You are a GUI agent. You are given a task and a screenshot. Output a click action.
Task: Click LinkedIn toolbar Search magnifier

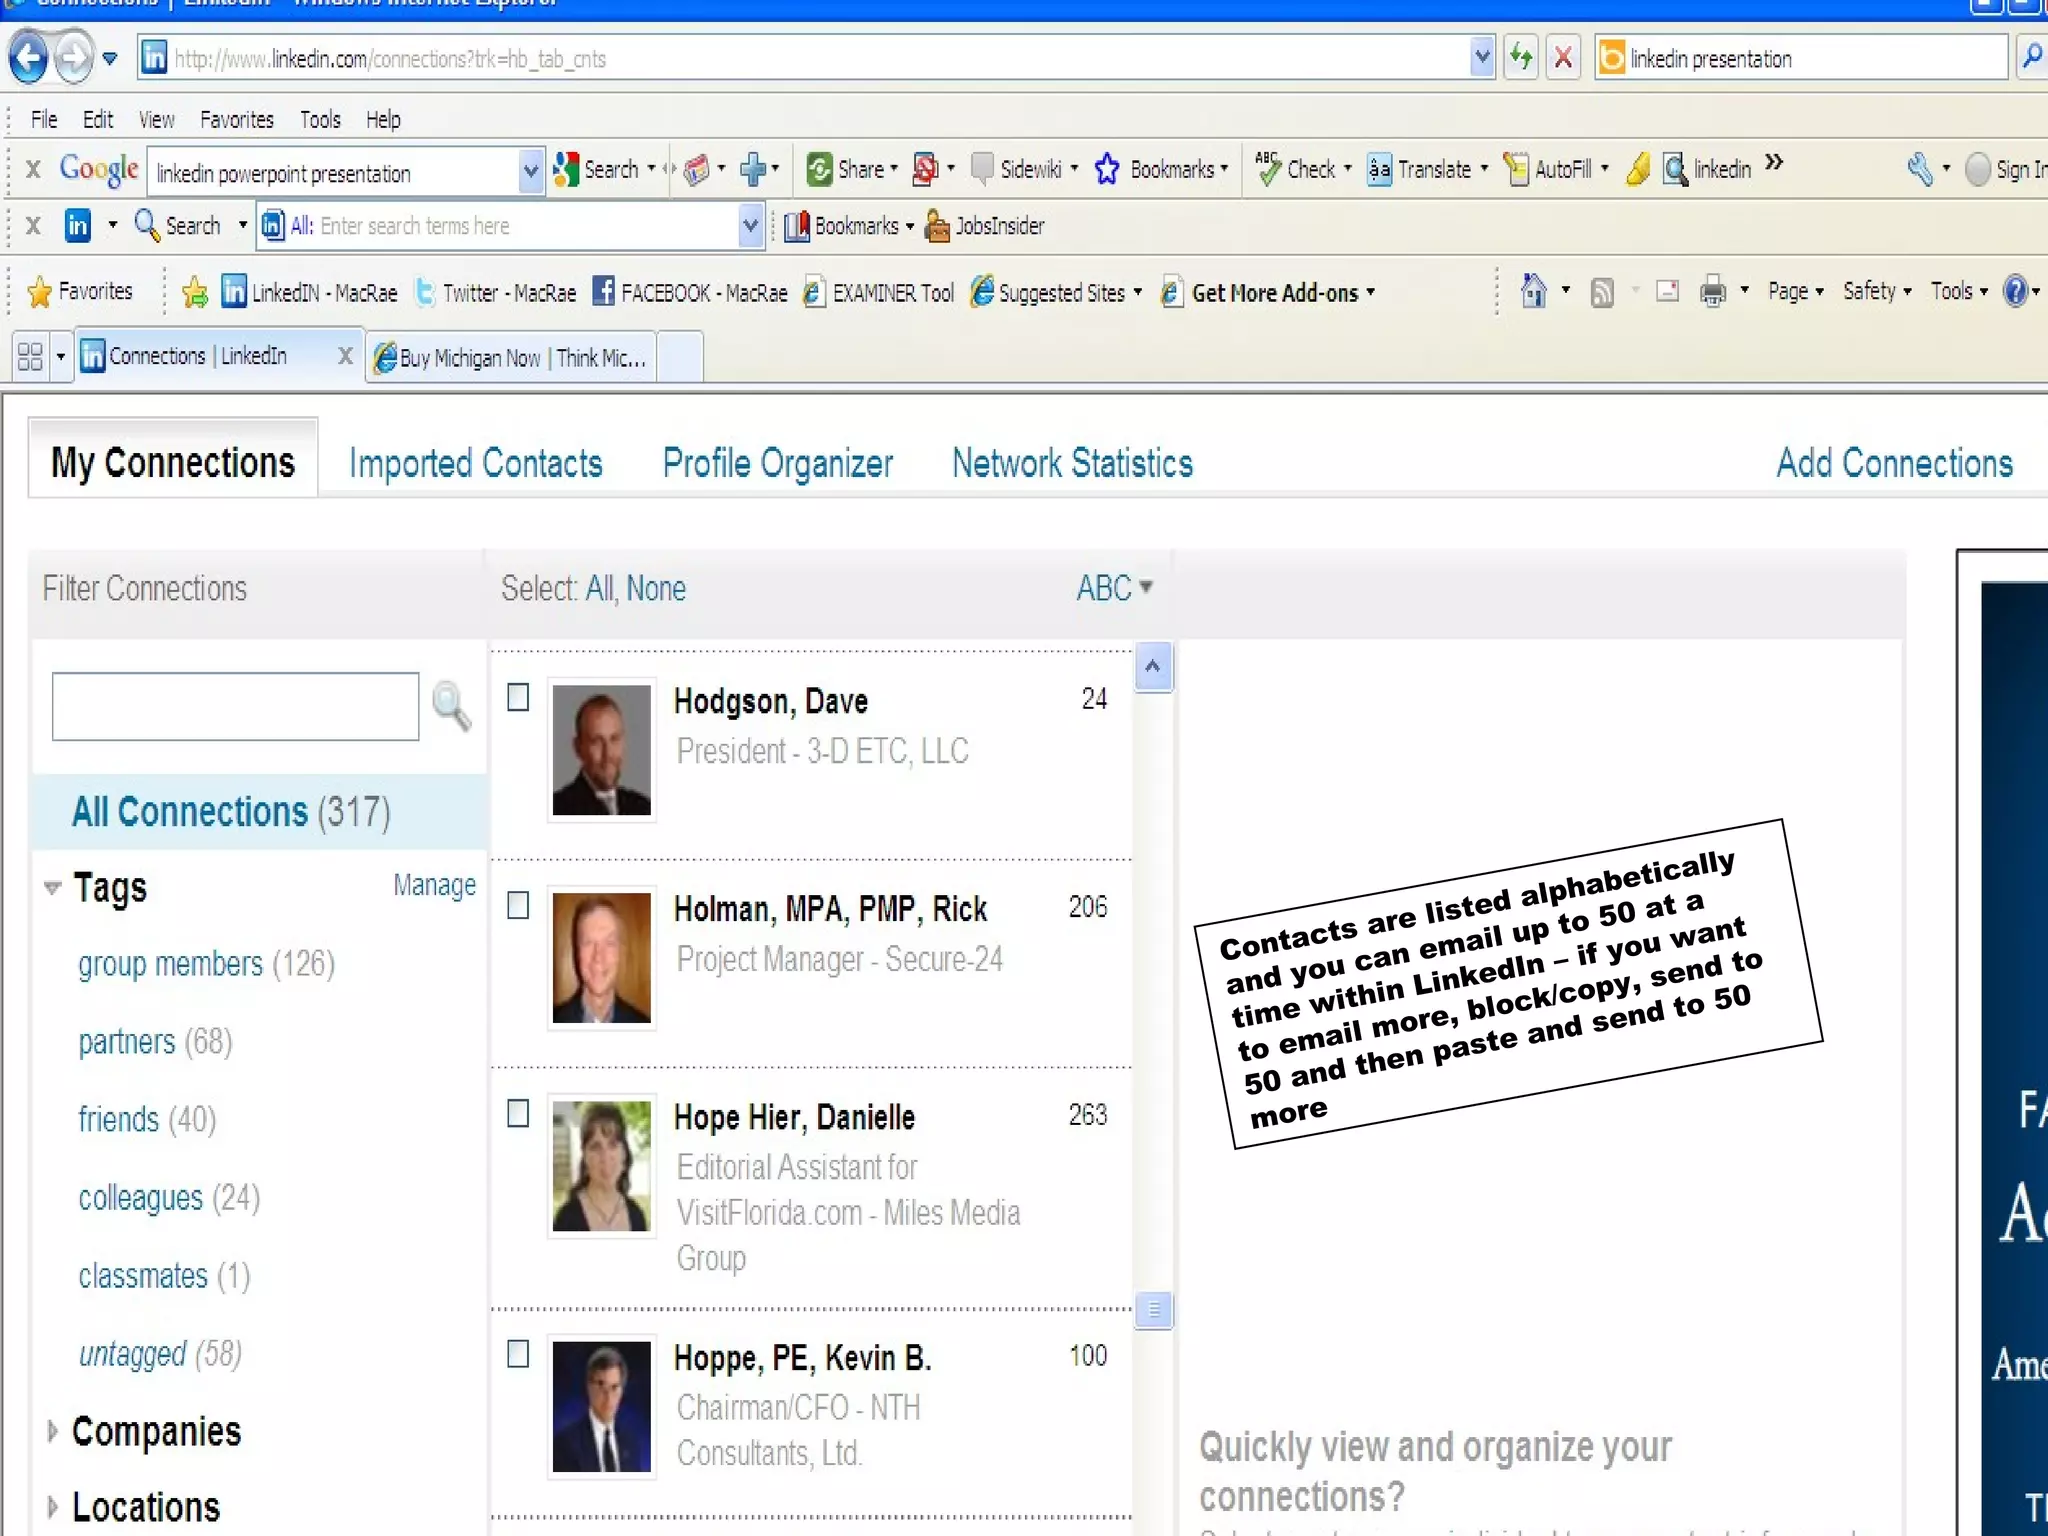pos(147,226)
